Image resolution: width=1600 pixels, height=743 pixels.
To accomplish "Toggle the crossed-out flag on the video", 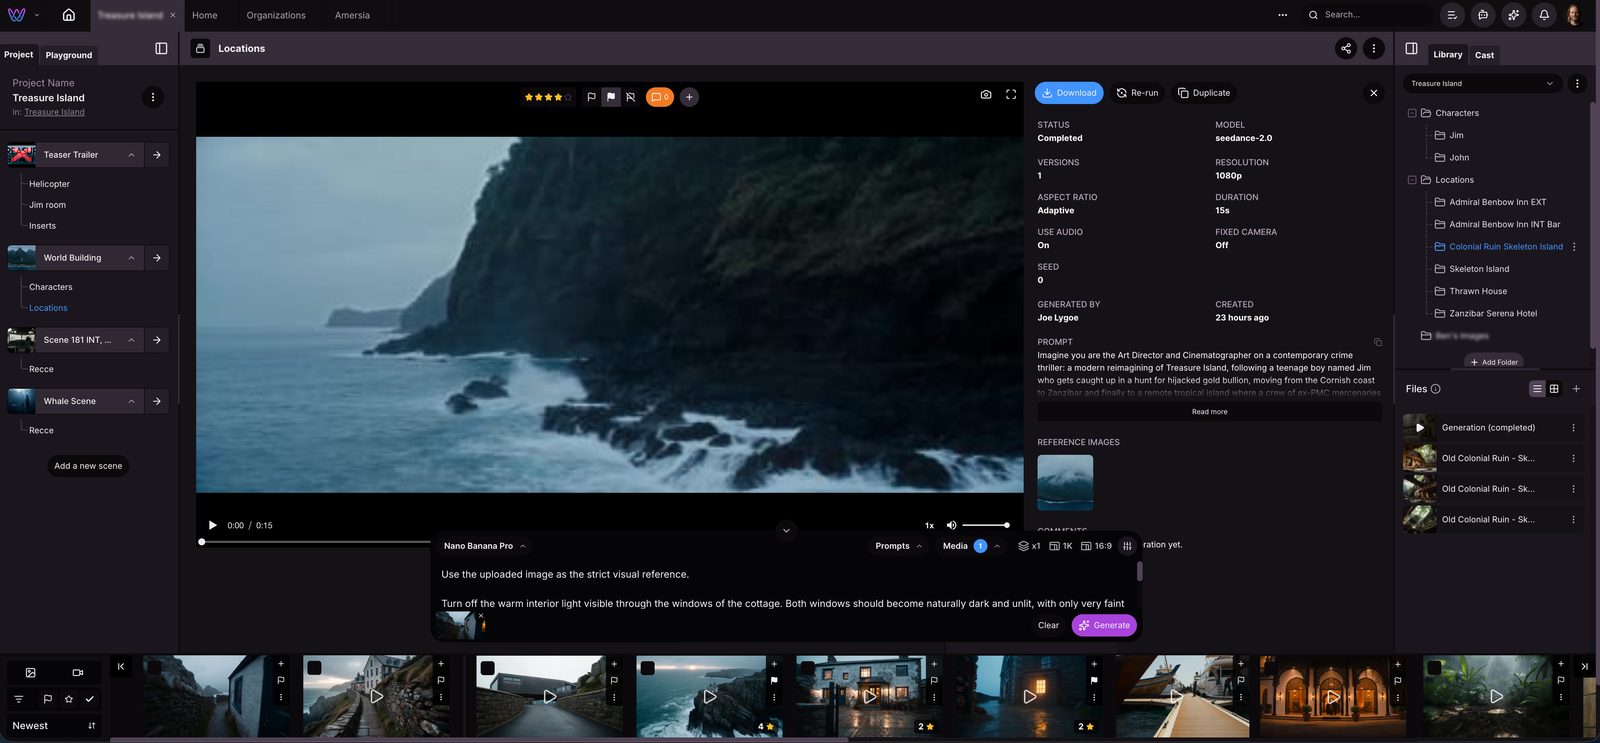I will (x=630, y=97).
